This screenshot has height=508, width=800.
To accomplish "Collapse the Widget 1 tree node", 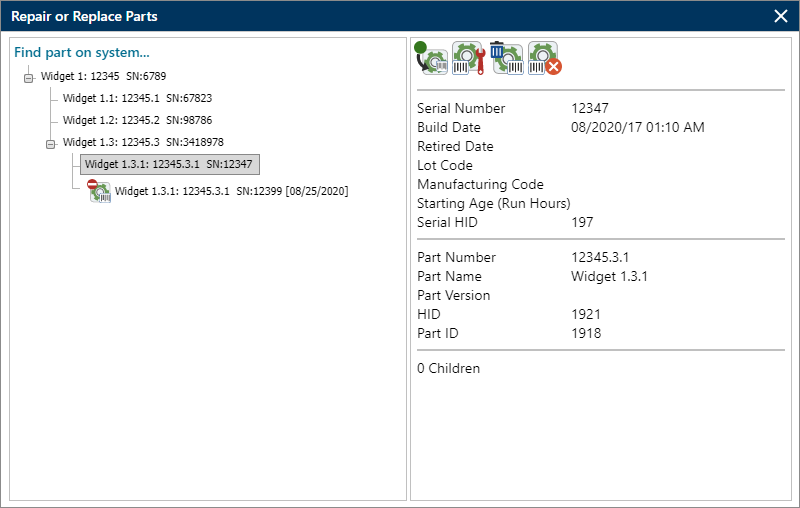I will tap(29, 77).
